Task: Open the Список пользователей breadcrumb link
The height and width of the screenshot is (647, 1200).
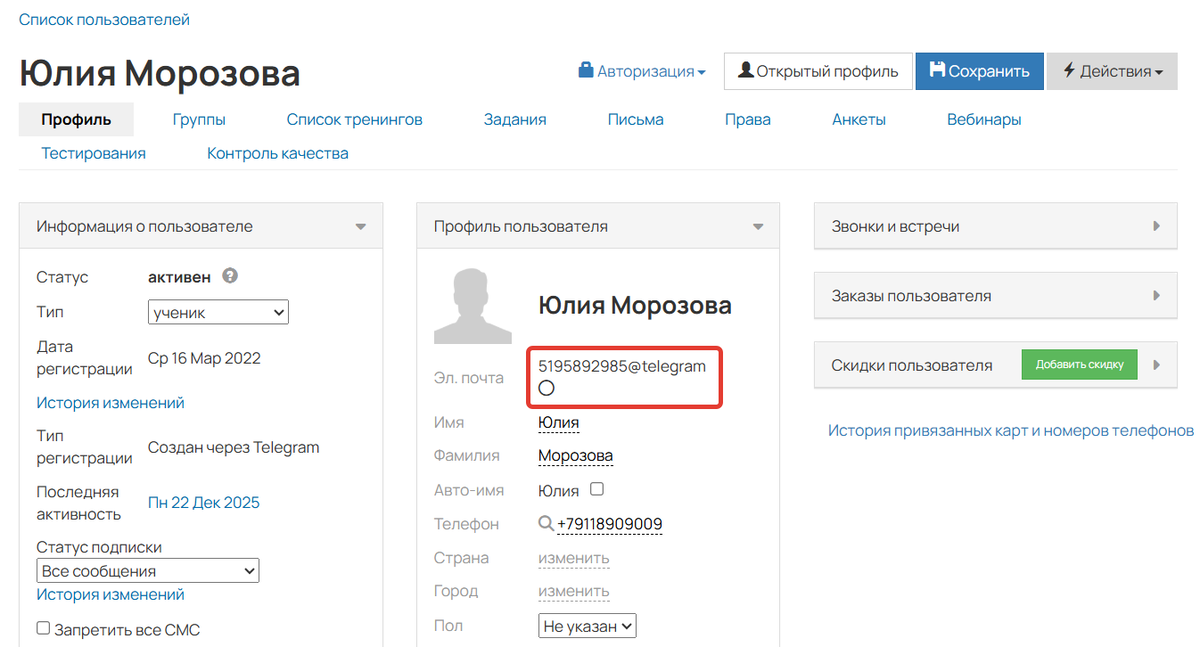Action: click(x=104, y=19)
